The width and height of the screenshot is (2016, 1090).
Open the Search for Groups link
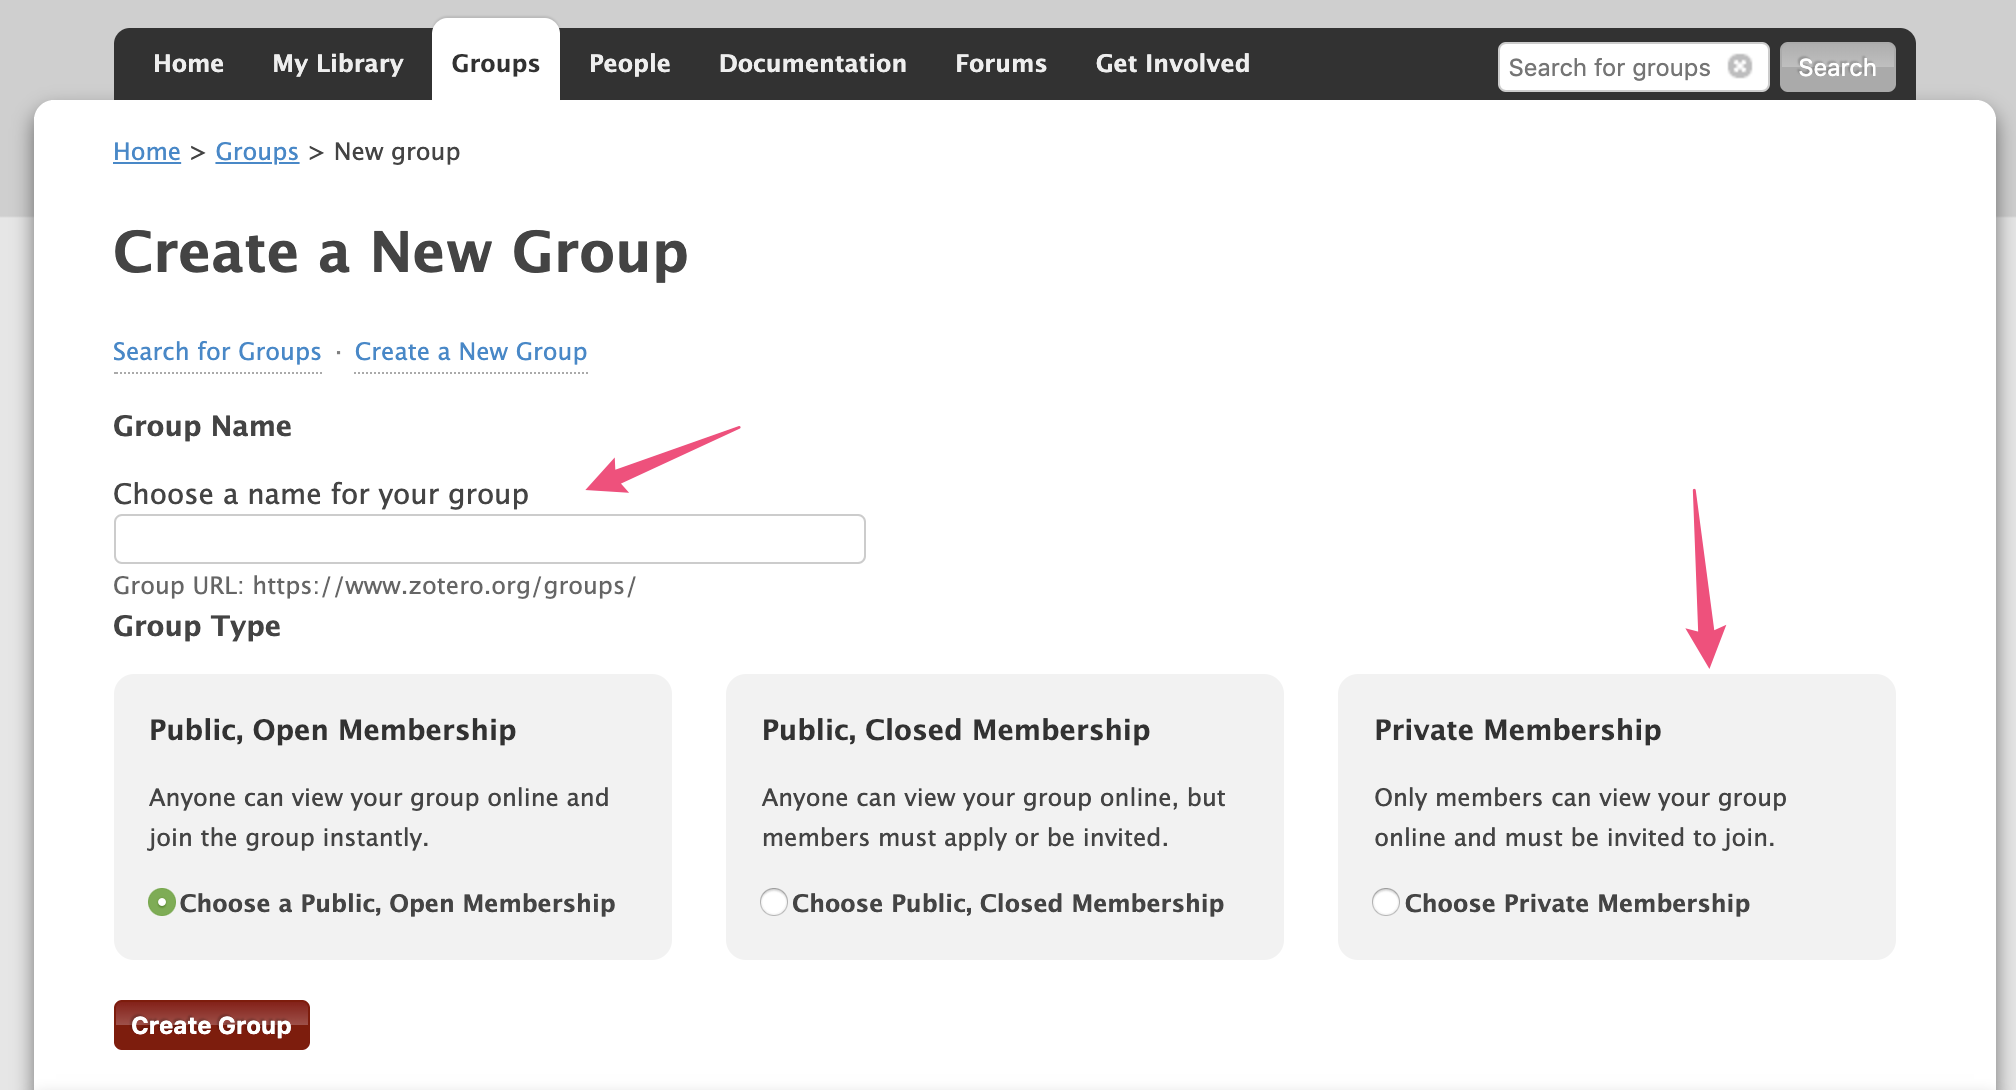(217, 352)
